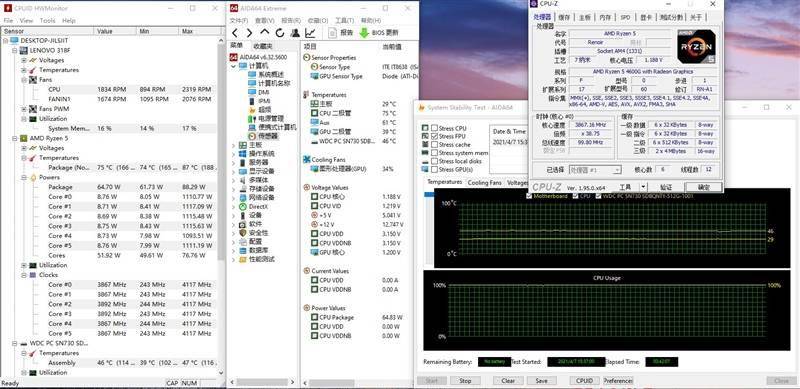
Task: Click the Stop button in Stability Test
Action: coord(465,380)
